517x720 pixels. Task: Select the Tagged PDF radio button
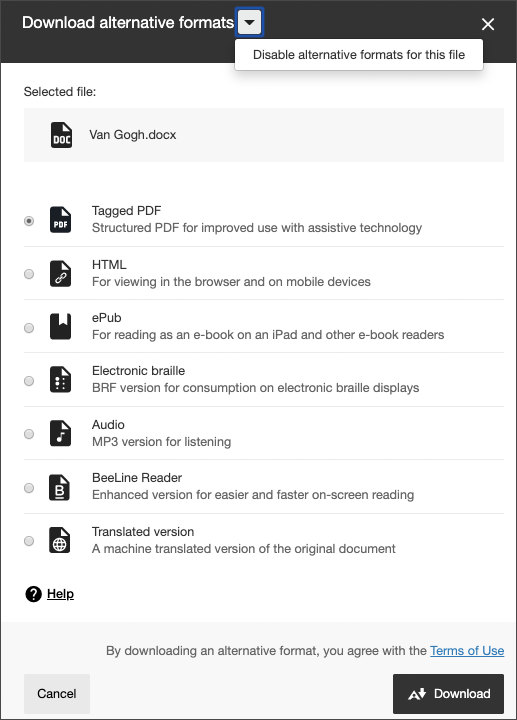pyautogui.click(x=29, y=221)
